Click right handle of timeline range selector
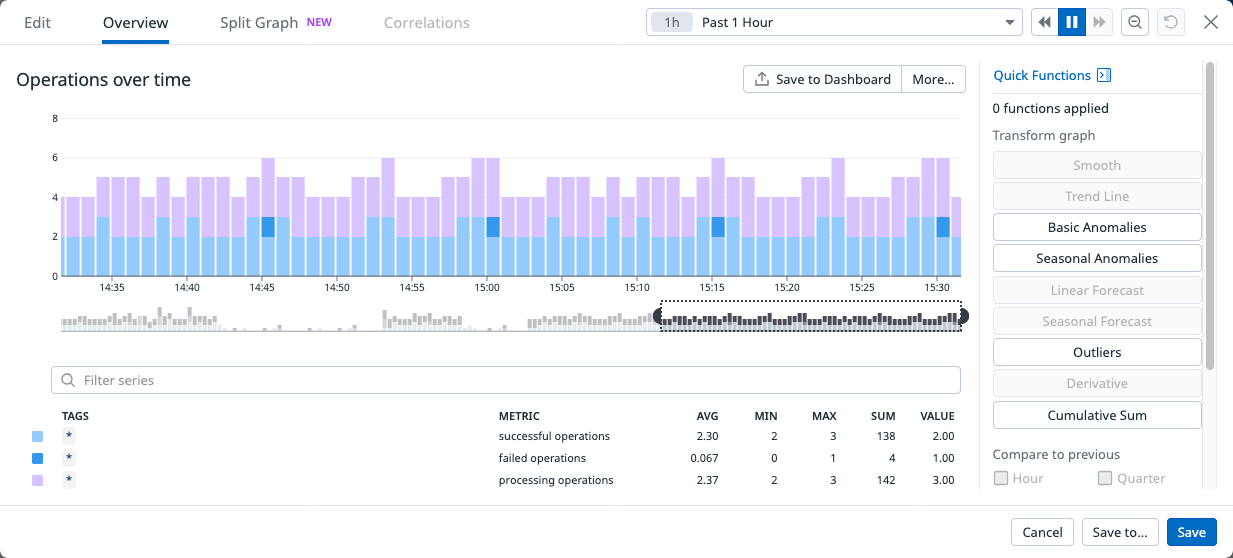The width and height of the screenshot is (1233, 558). pyautogui.click(x=963, y=316)
